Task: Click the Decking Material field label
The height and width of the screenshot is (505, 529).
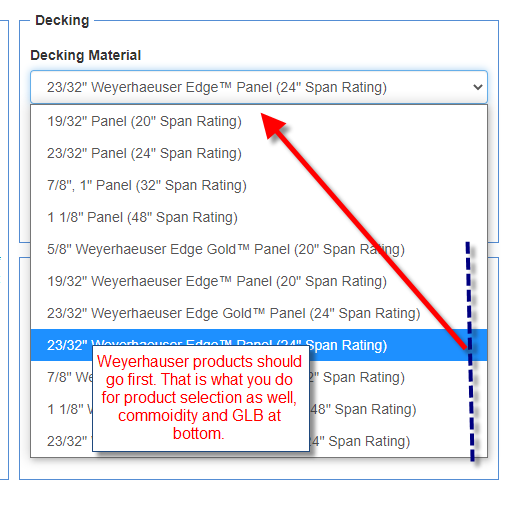Action: [86, 55]
